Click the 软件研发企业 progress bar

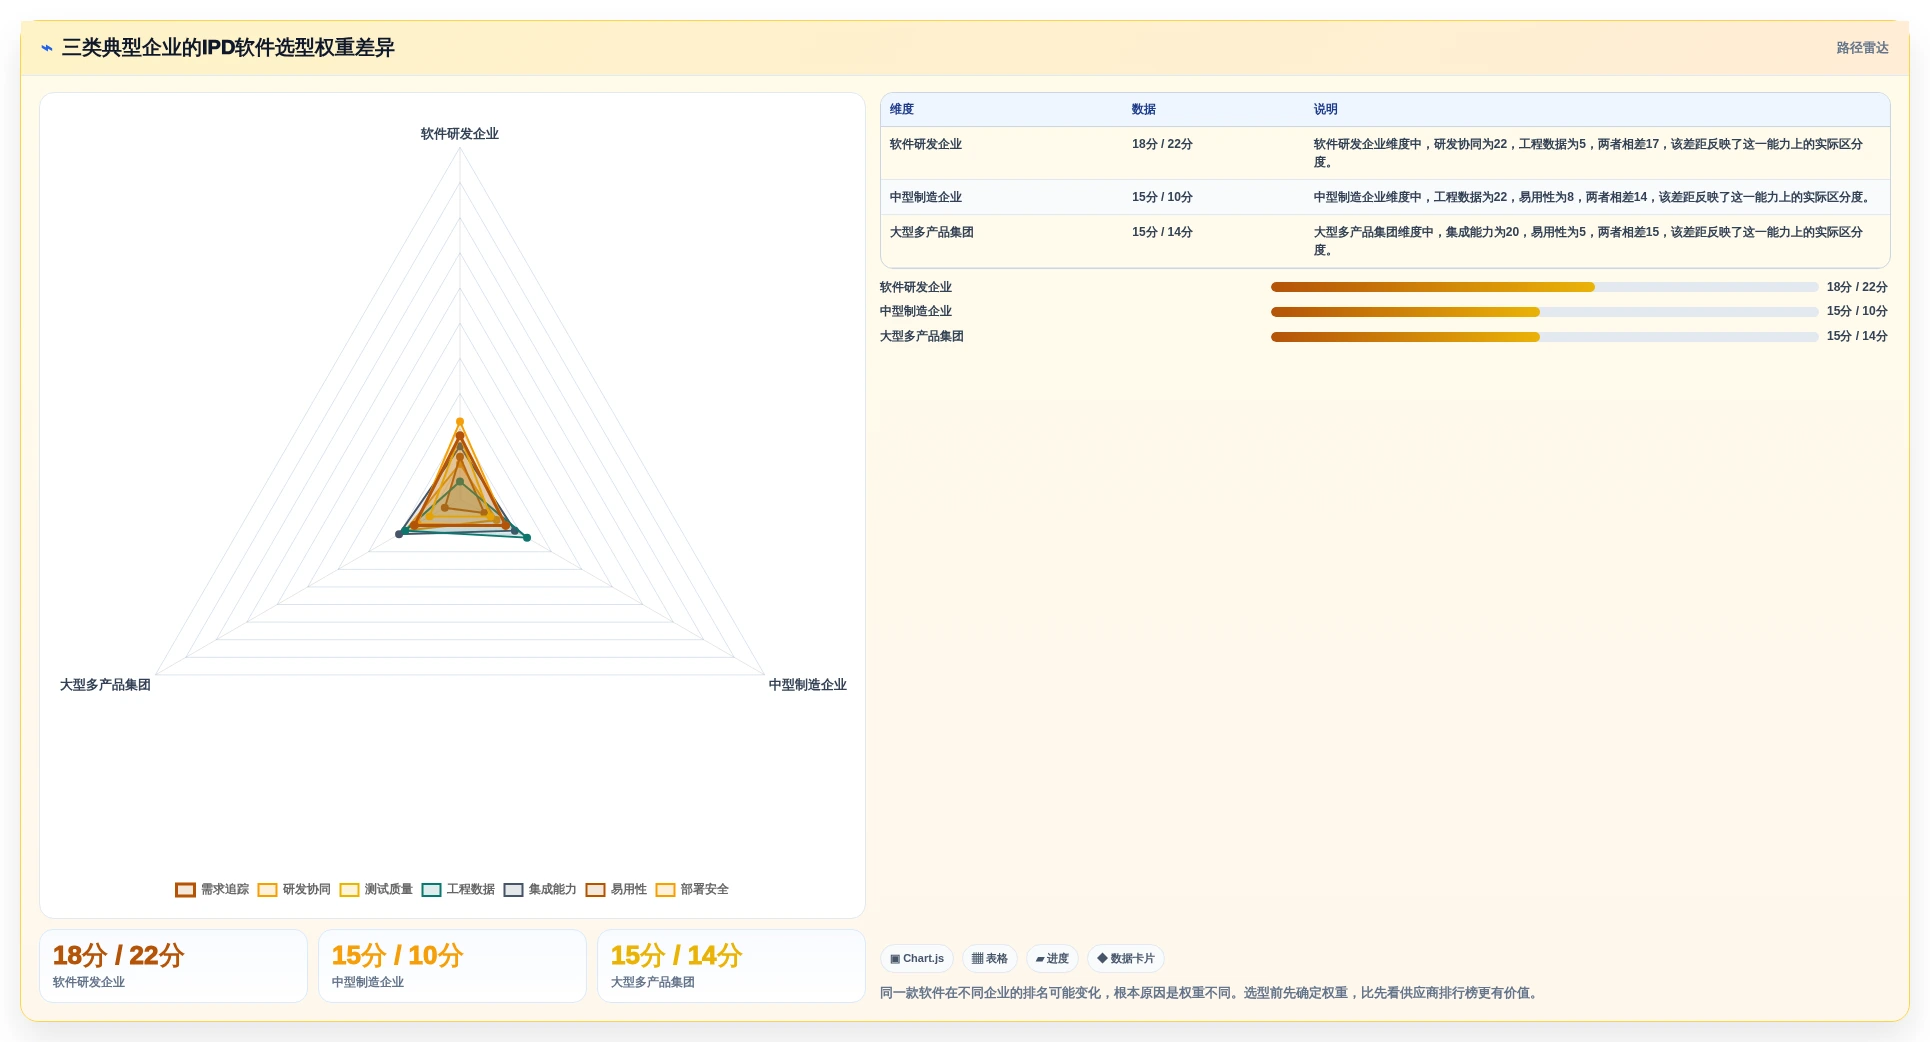coord(1544,287)
